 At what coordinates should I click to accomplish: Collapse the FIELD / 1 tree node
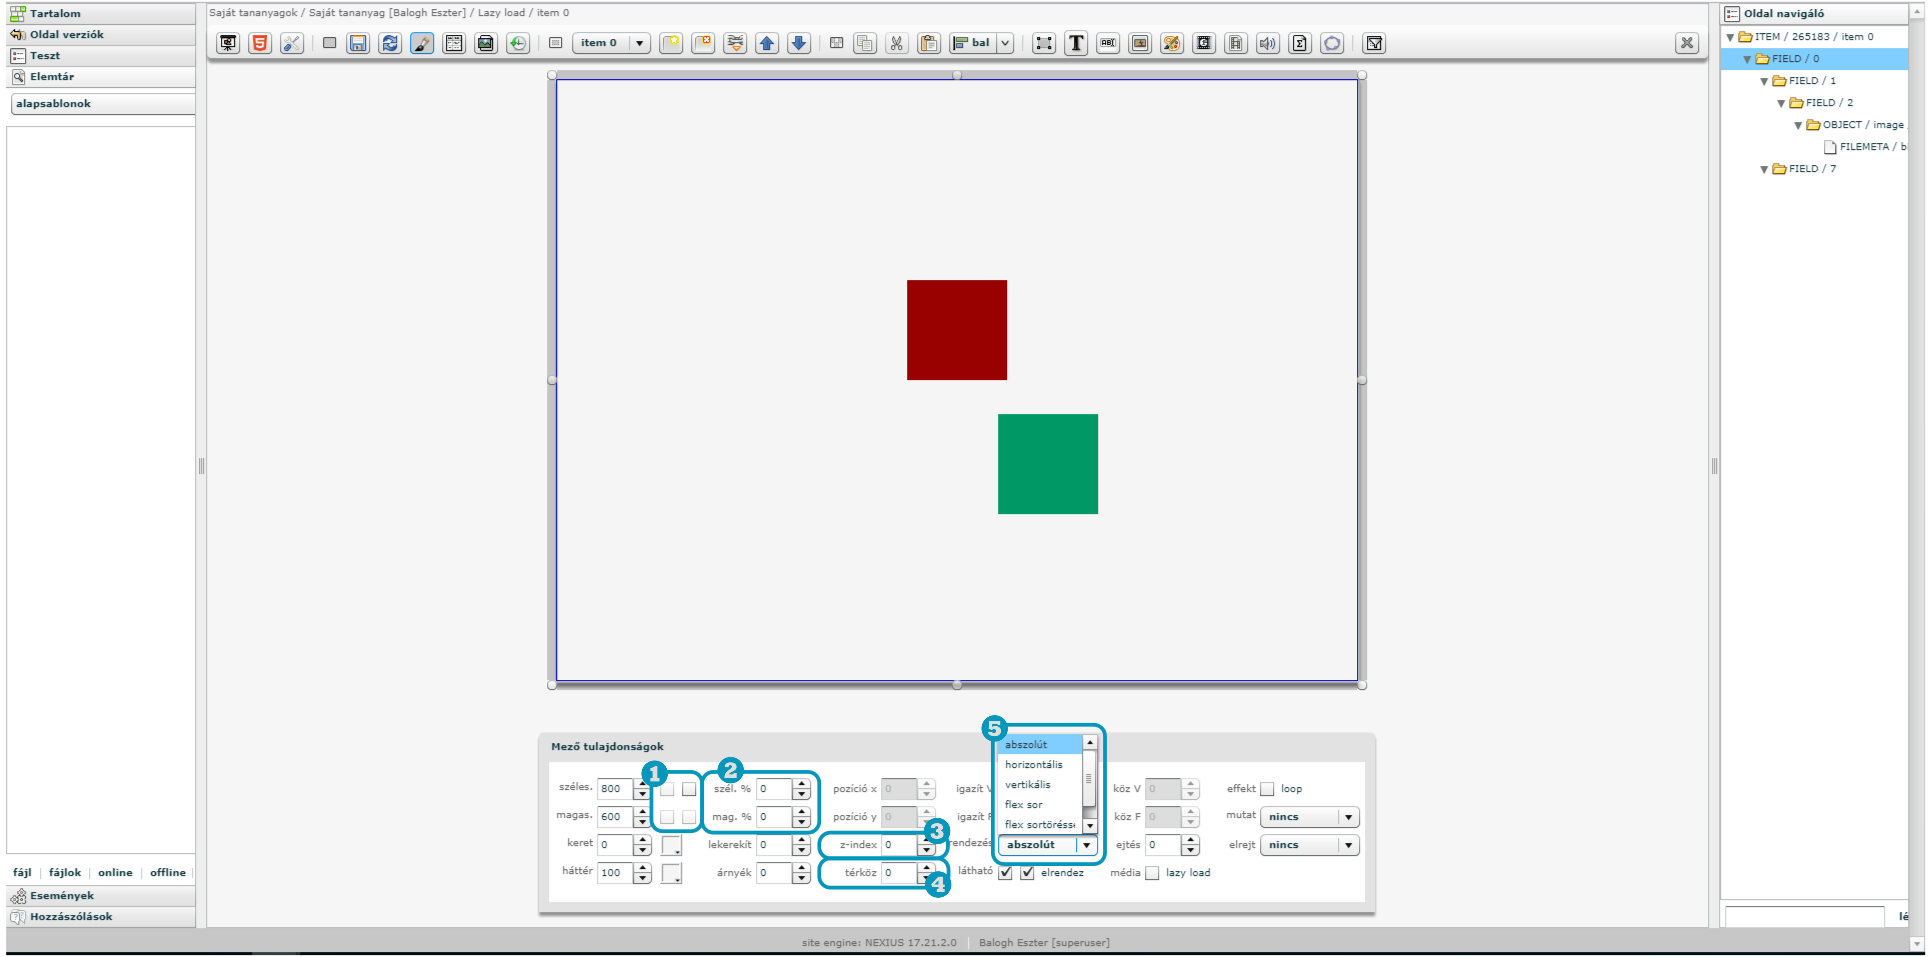(x=1764, y=81)
